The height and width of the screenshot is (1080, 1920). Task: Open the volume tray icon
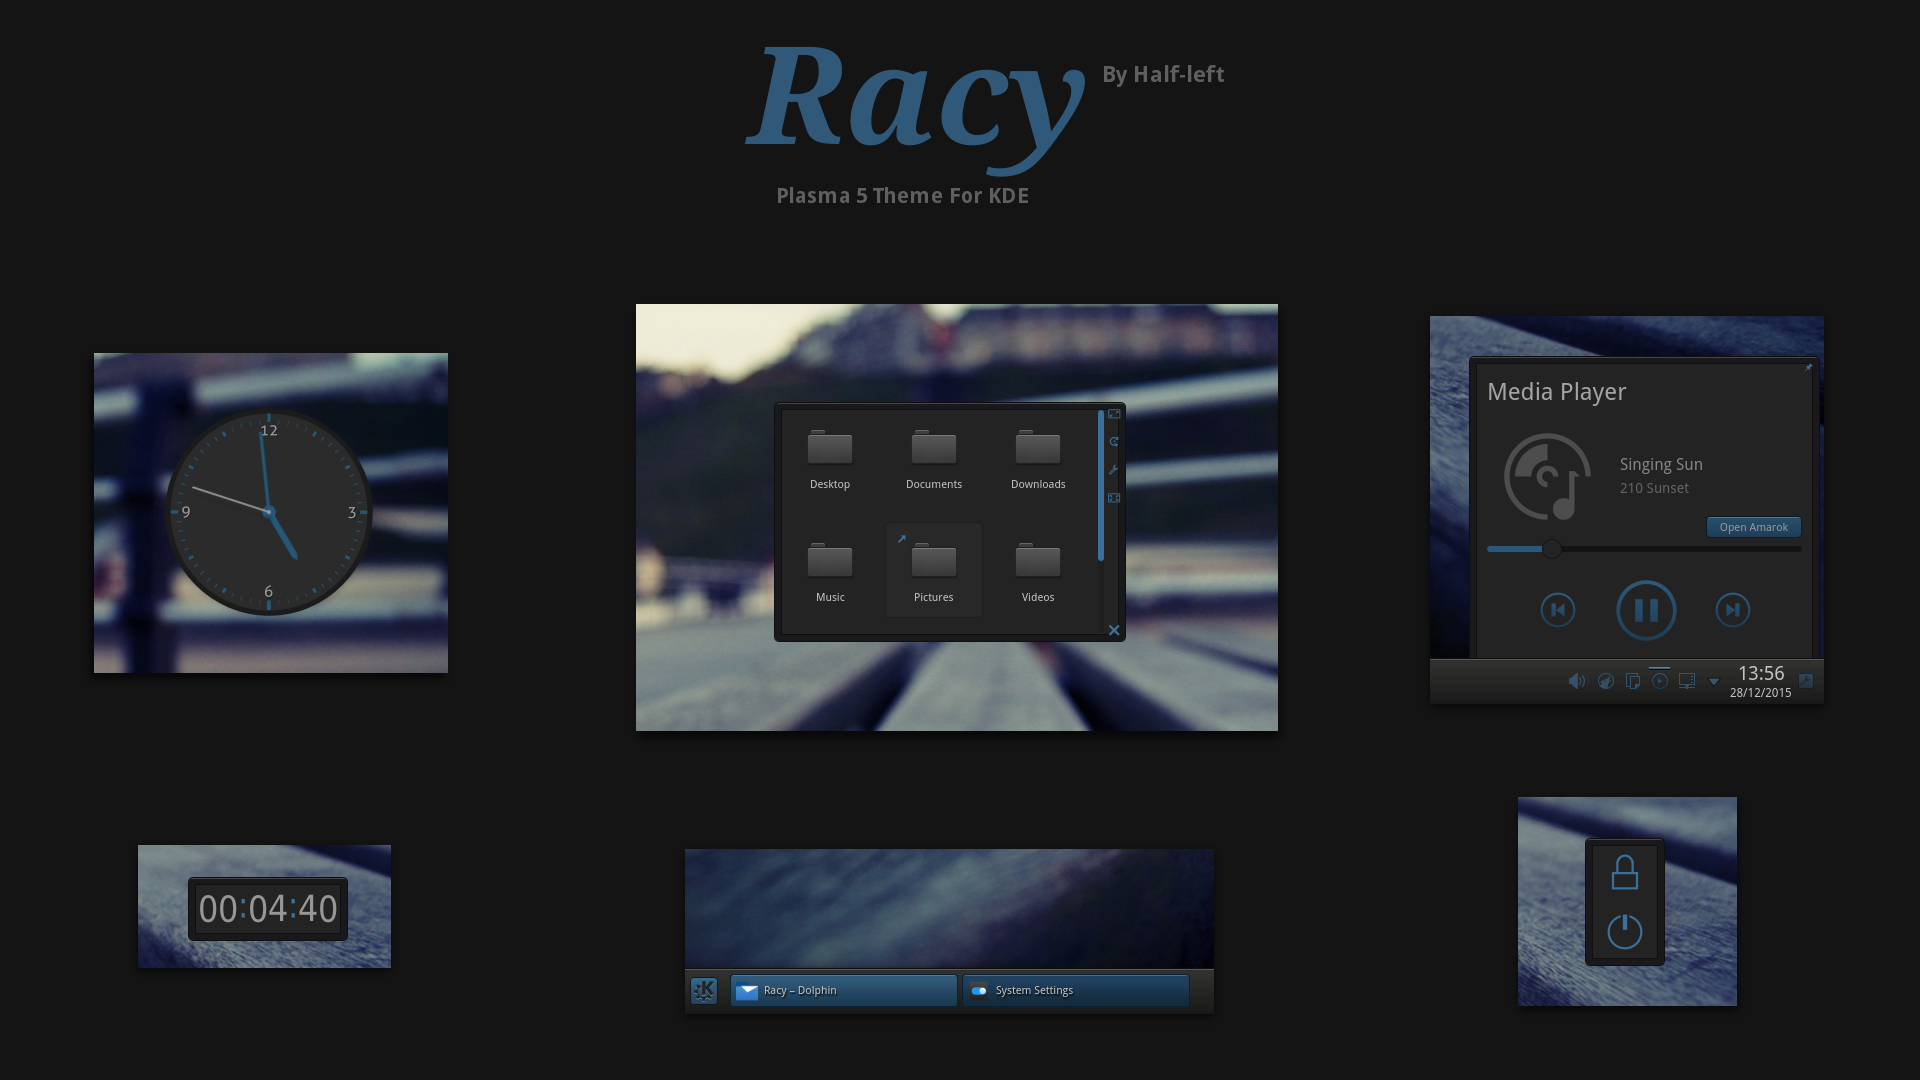(x=1577, y=681)
